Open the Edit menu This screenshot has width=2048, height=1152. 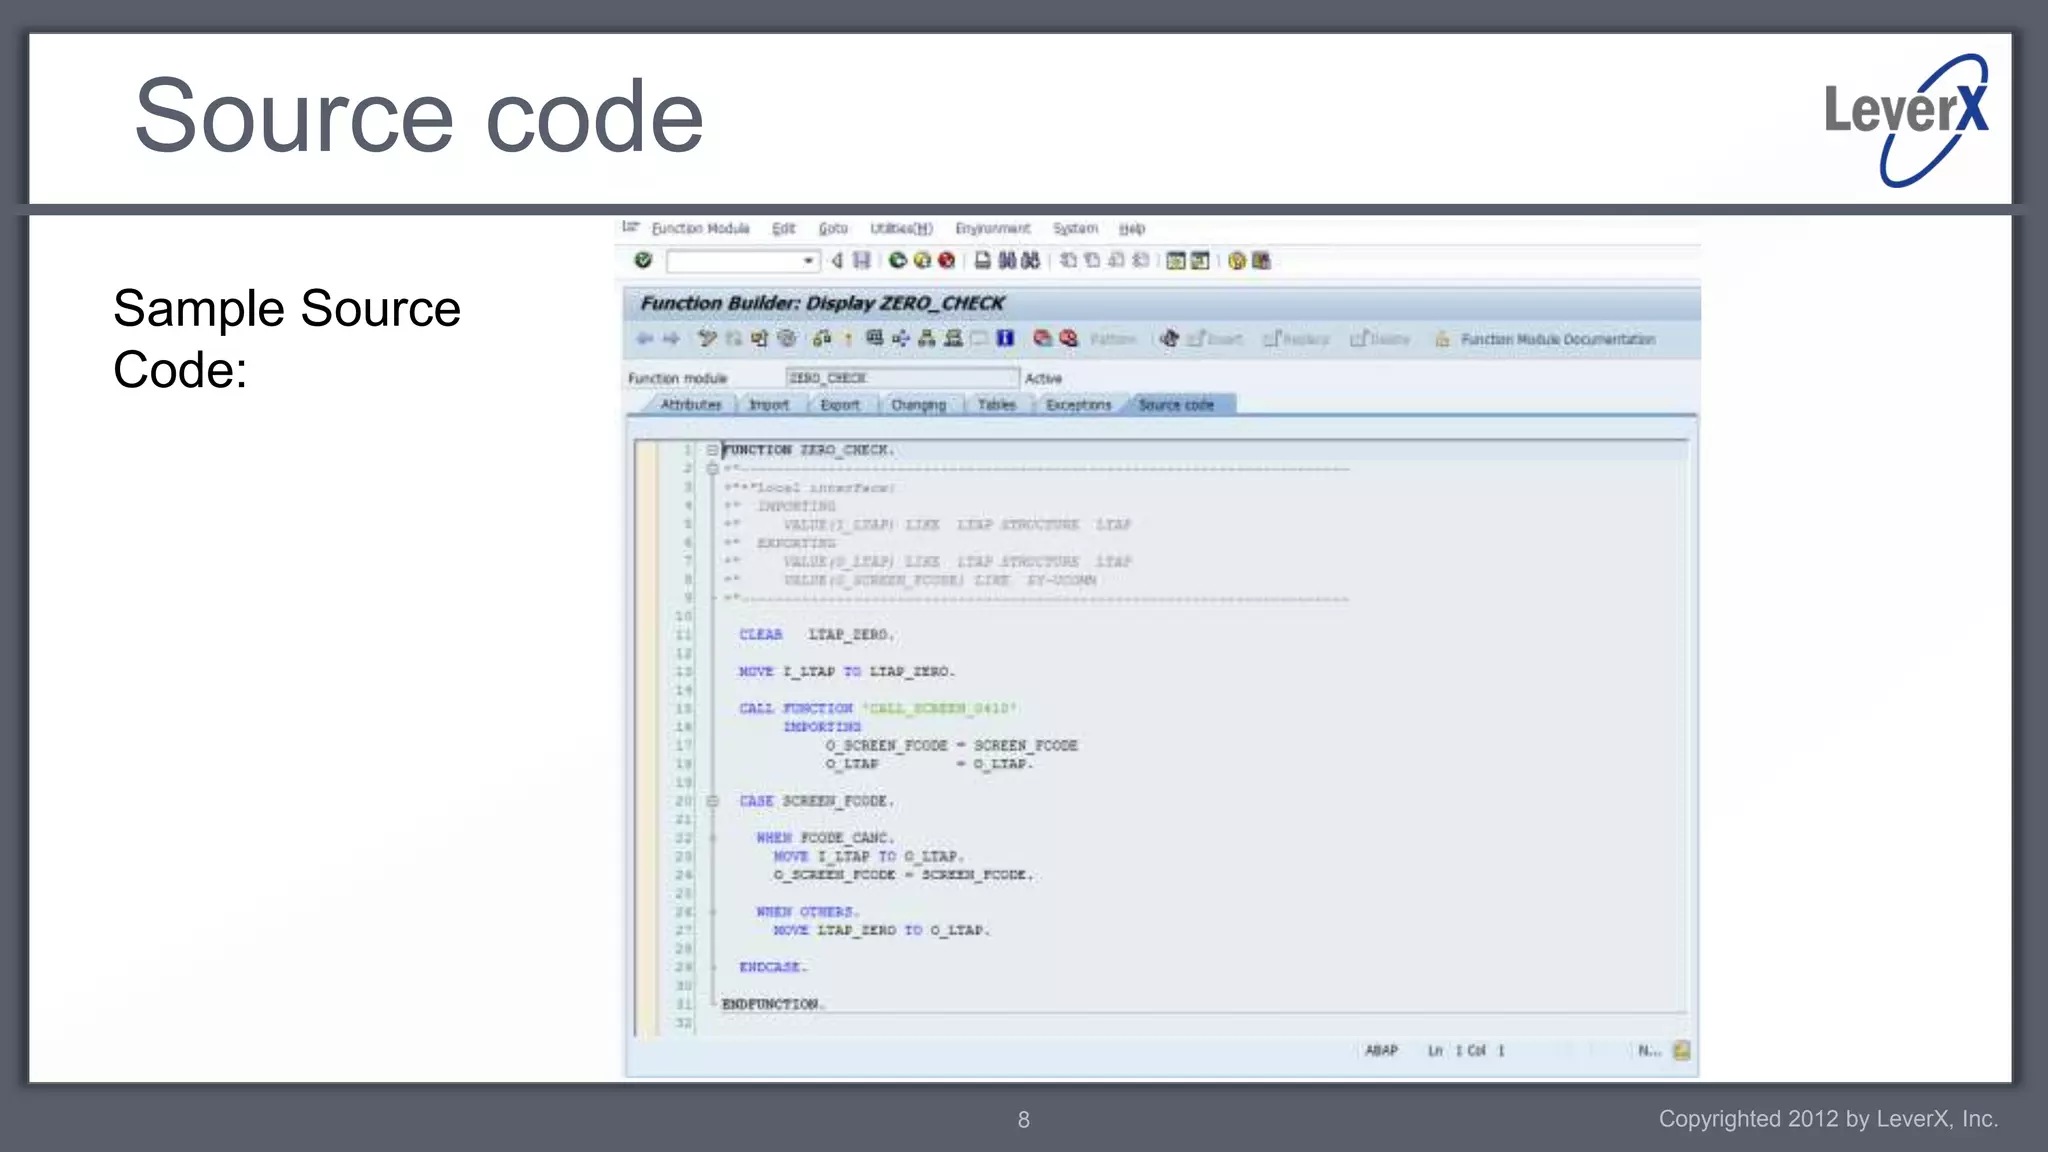[783, 228]
